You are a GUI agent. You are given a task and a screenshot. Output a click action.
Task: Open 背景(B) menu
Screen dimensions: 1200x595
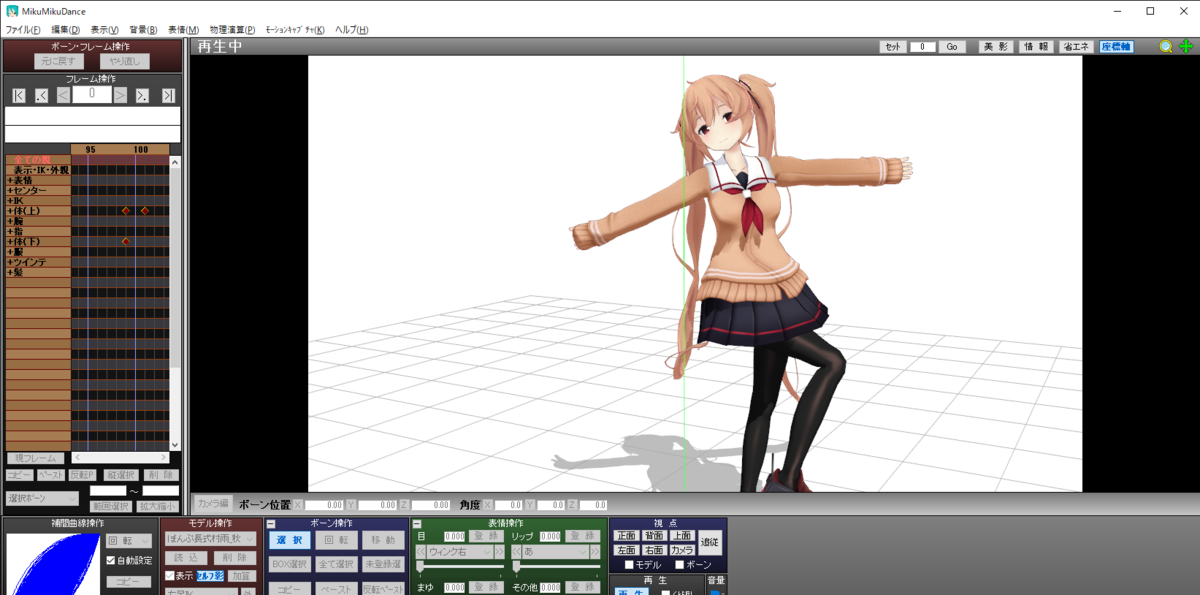[x=143, y=30]
